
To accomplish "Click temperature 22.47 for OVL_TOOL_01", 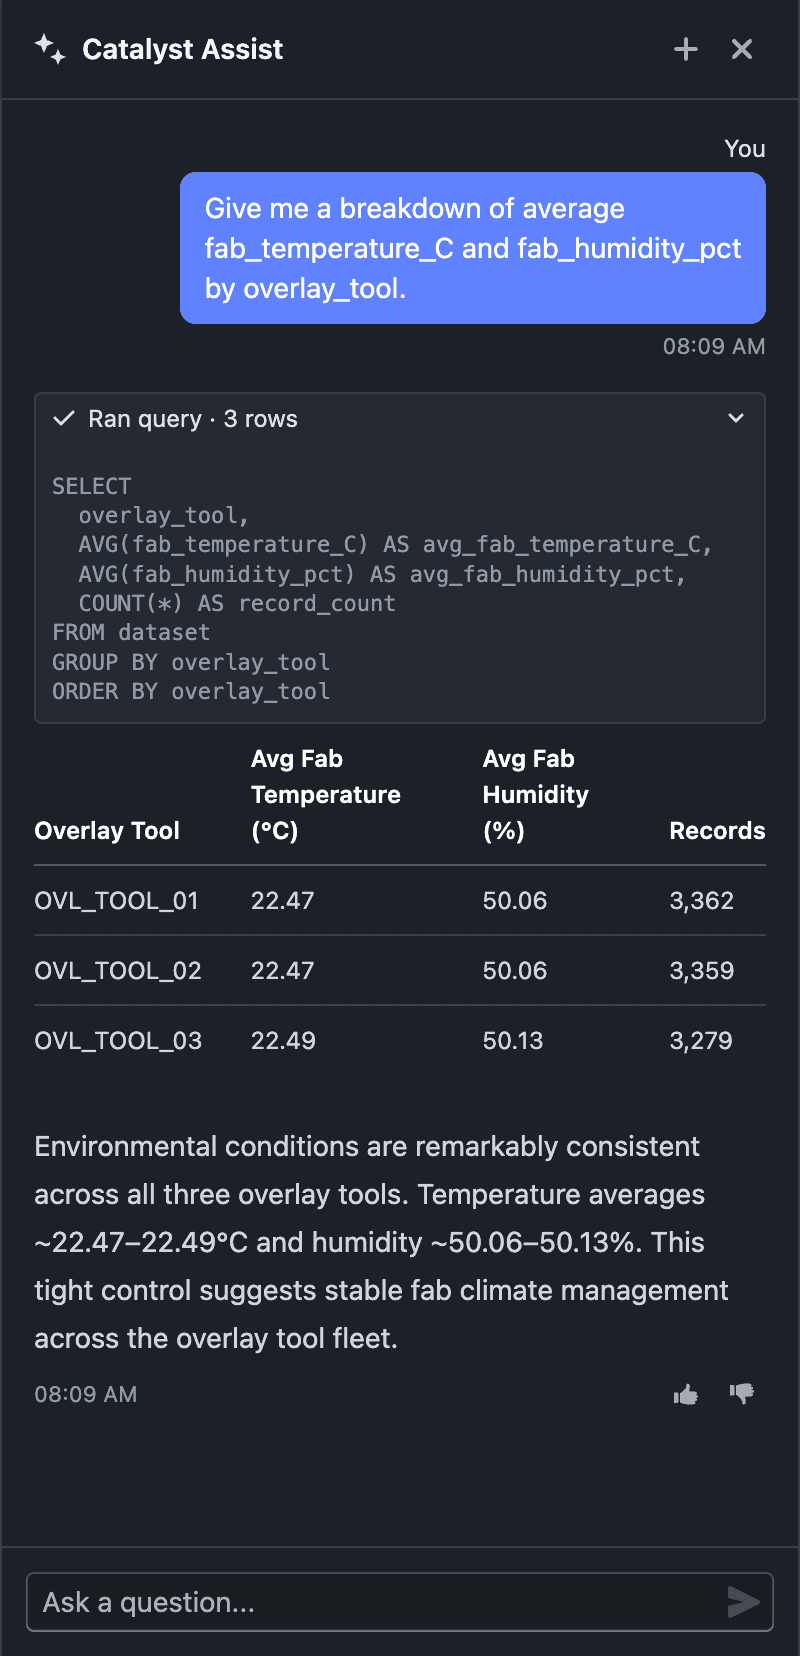I will coord(283,901).
